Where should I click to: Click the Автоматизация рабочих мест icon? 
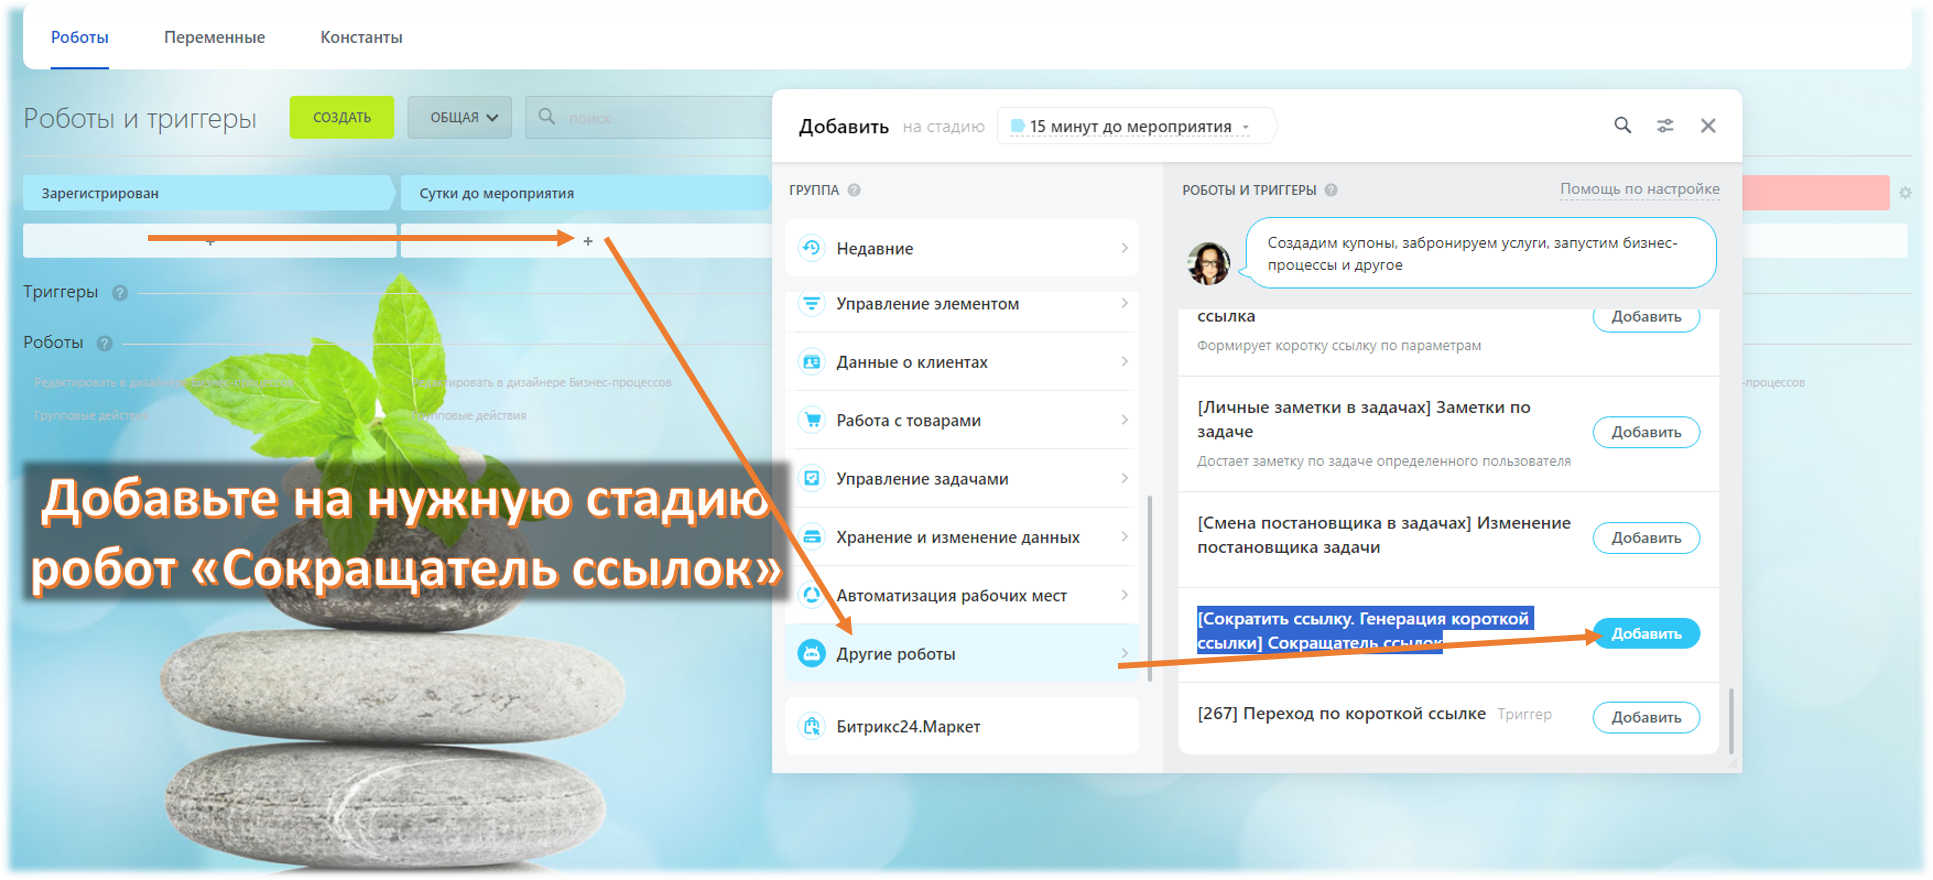click(x=812, y=595)
